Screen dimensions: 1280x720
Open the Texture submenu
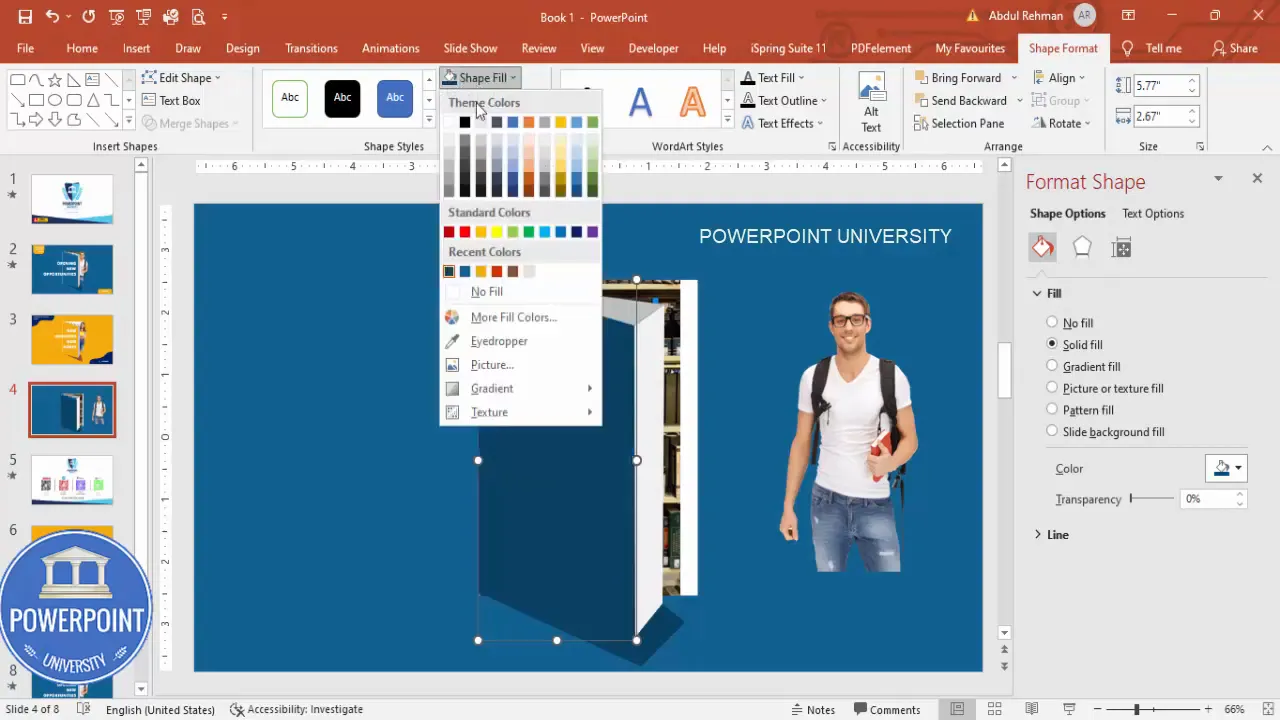pos(520,412)
